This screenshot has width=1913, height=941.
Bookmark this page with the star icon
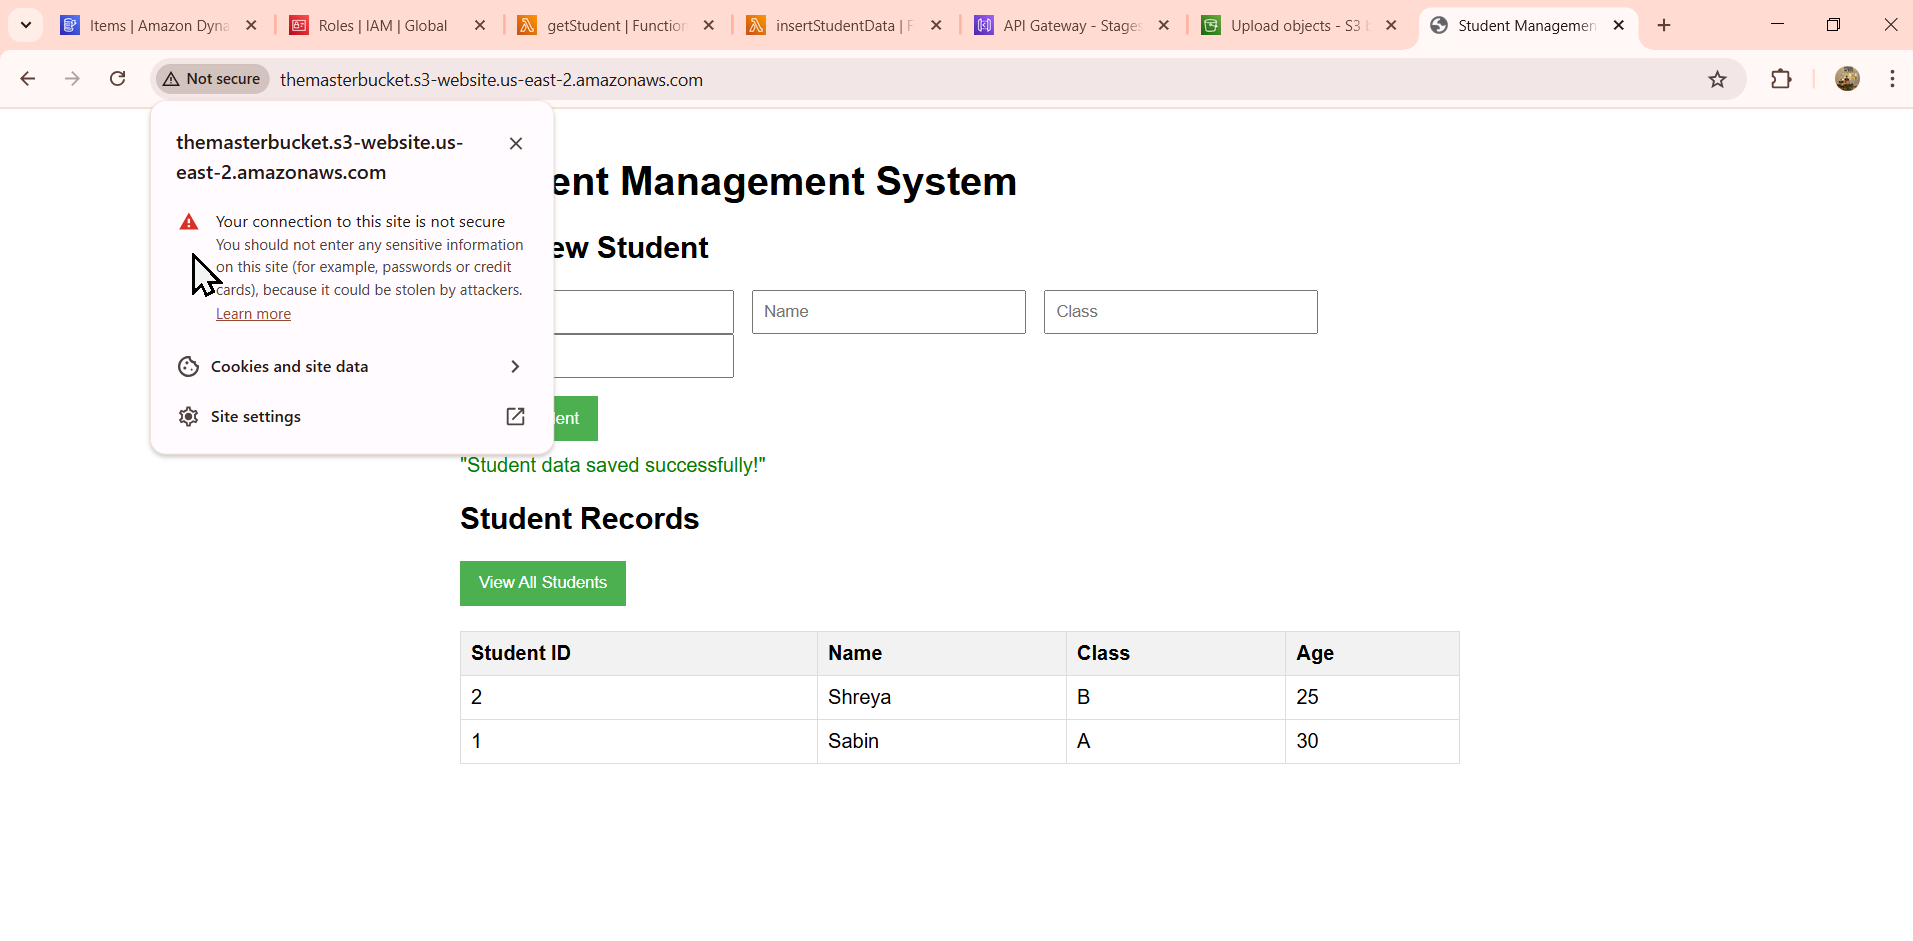pos(1717,79)
